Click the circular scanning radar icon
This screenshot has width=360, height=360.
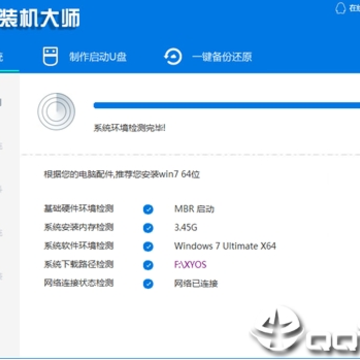(x=56, y=112)
